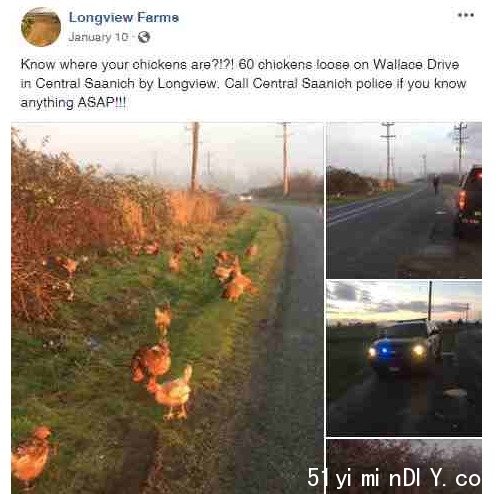Open the three-dot post options menu
499x494 pixels.
(466, 15)
